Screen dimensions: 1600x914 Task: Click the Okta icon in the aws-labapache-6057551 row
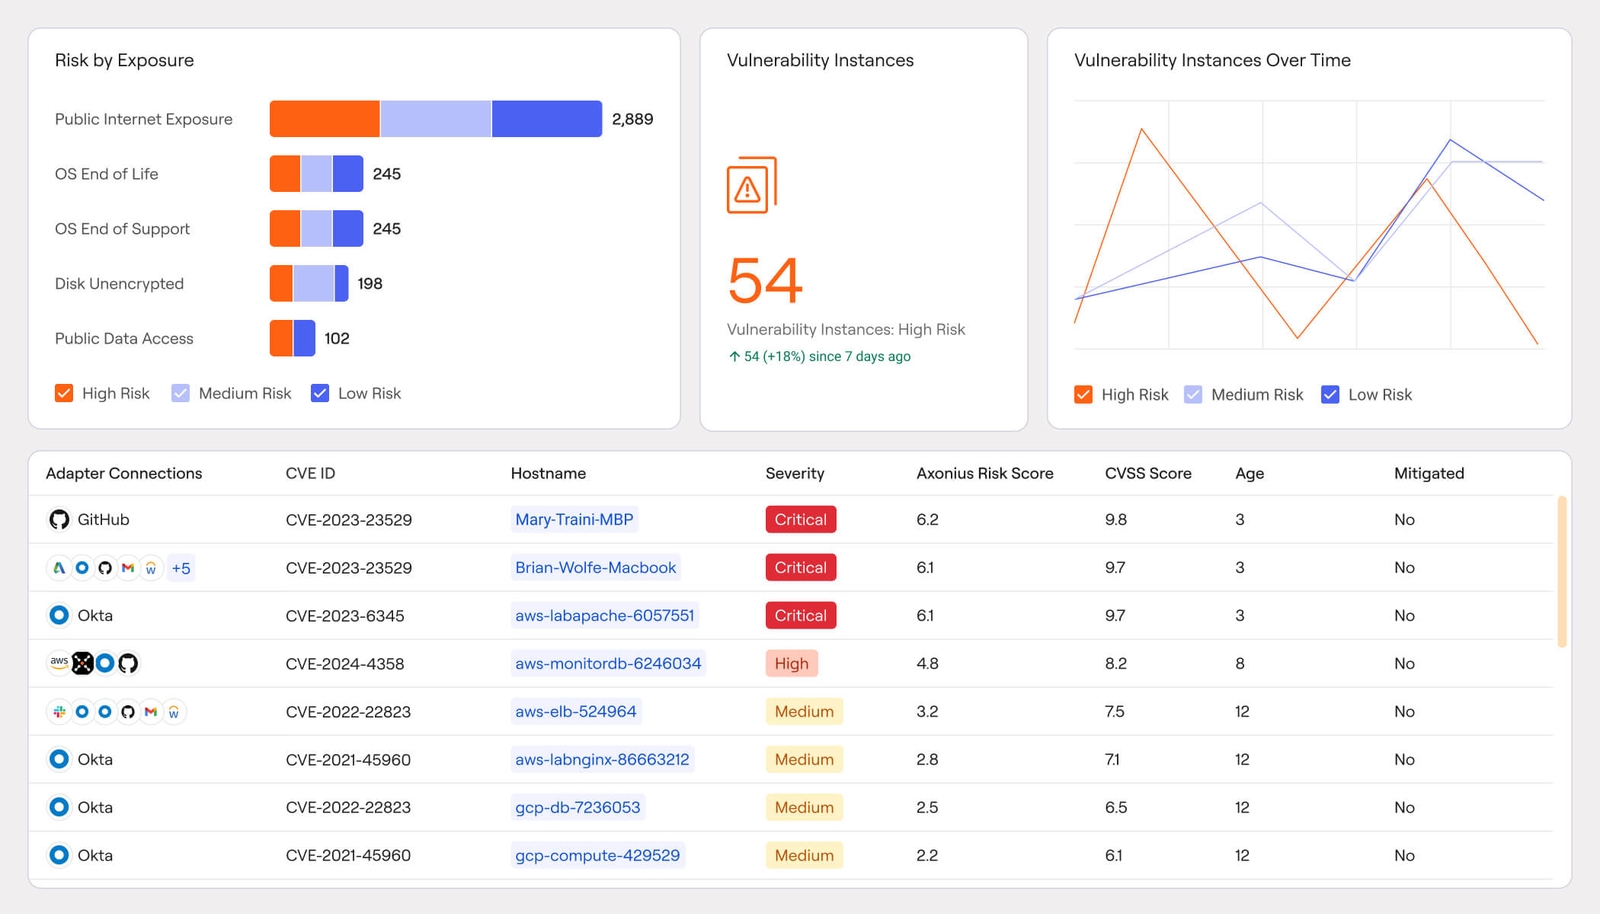pos(59,616)
